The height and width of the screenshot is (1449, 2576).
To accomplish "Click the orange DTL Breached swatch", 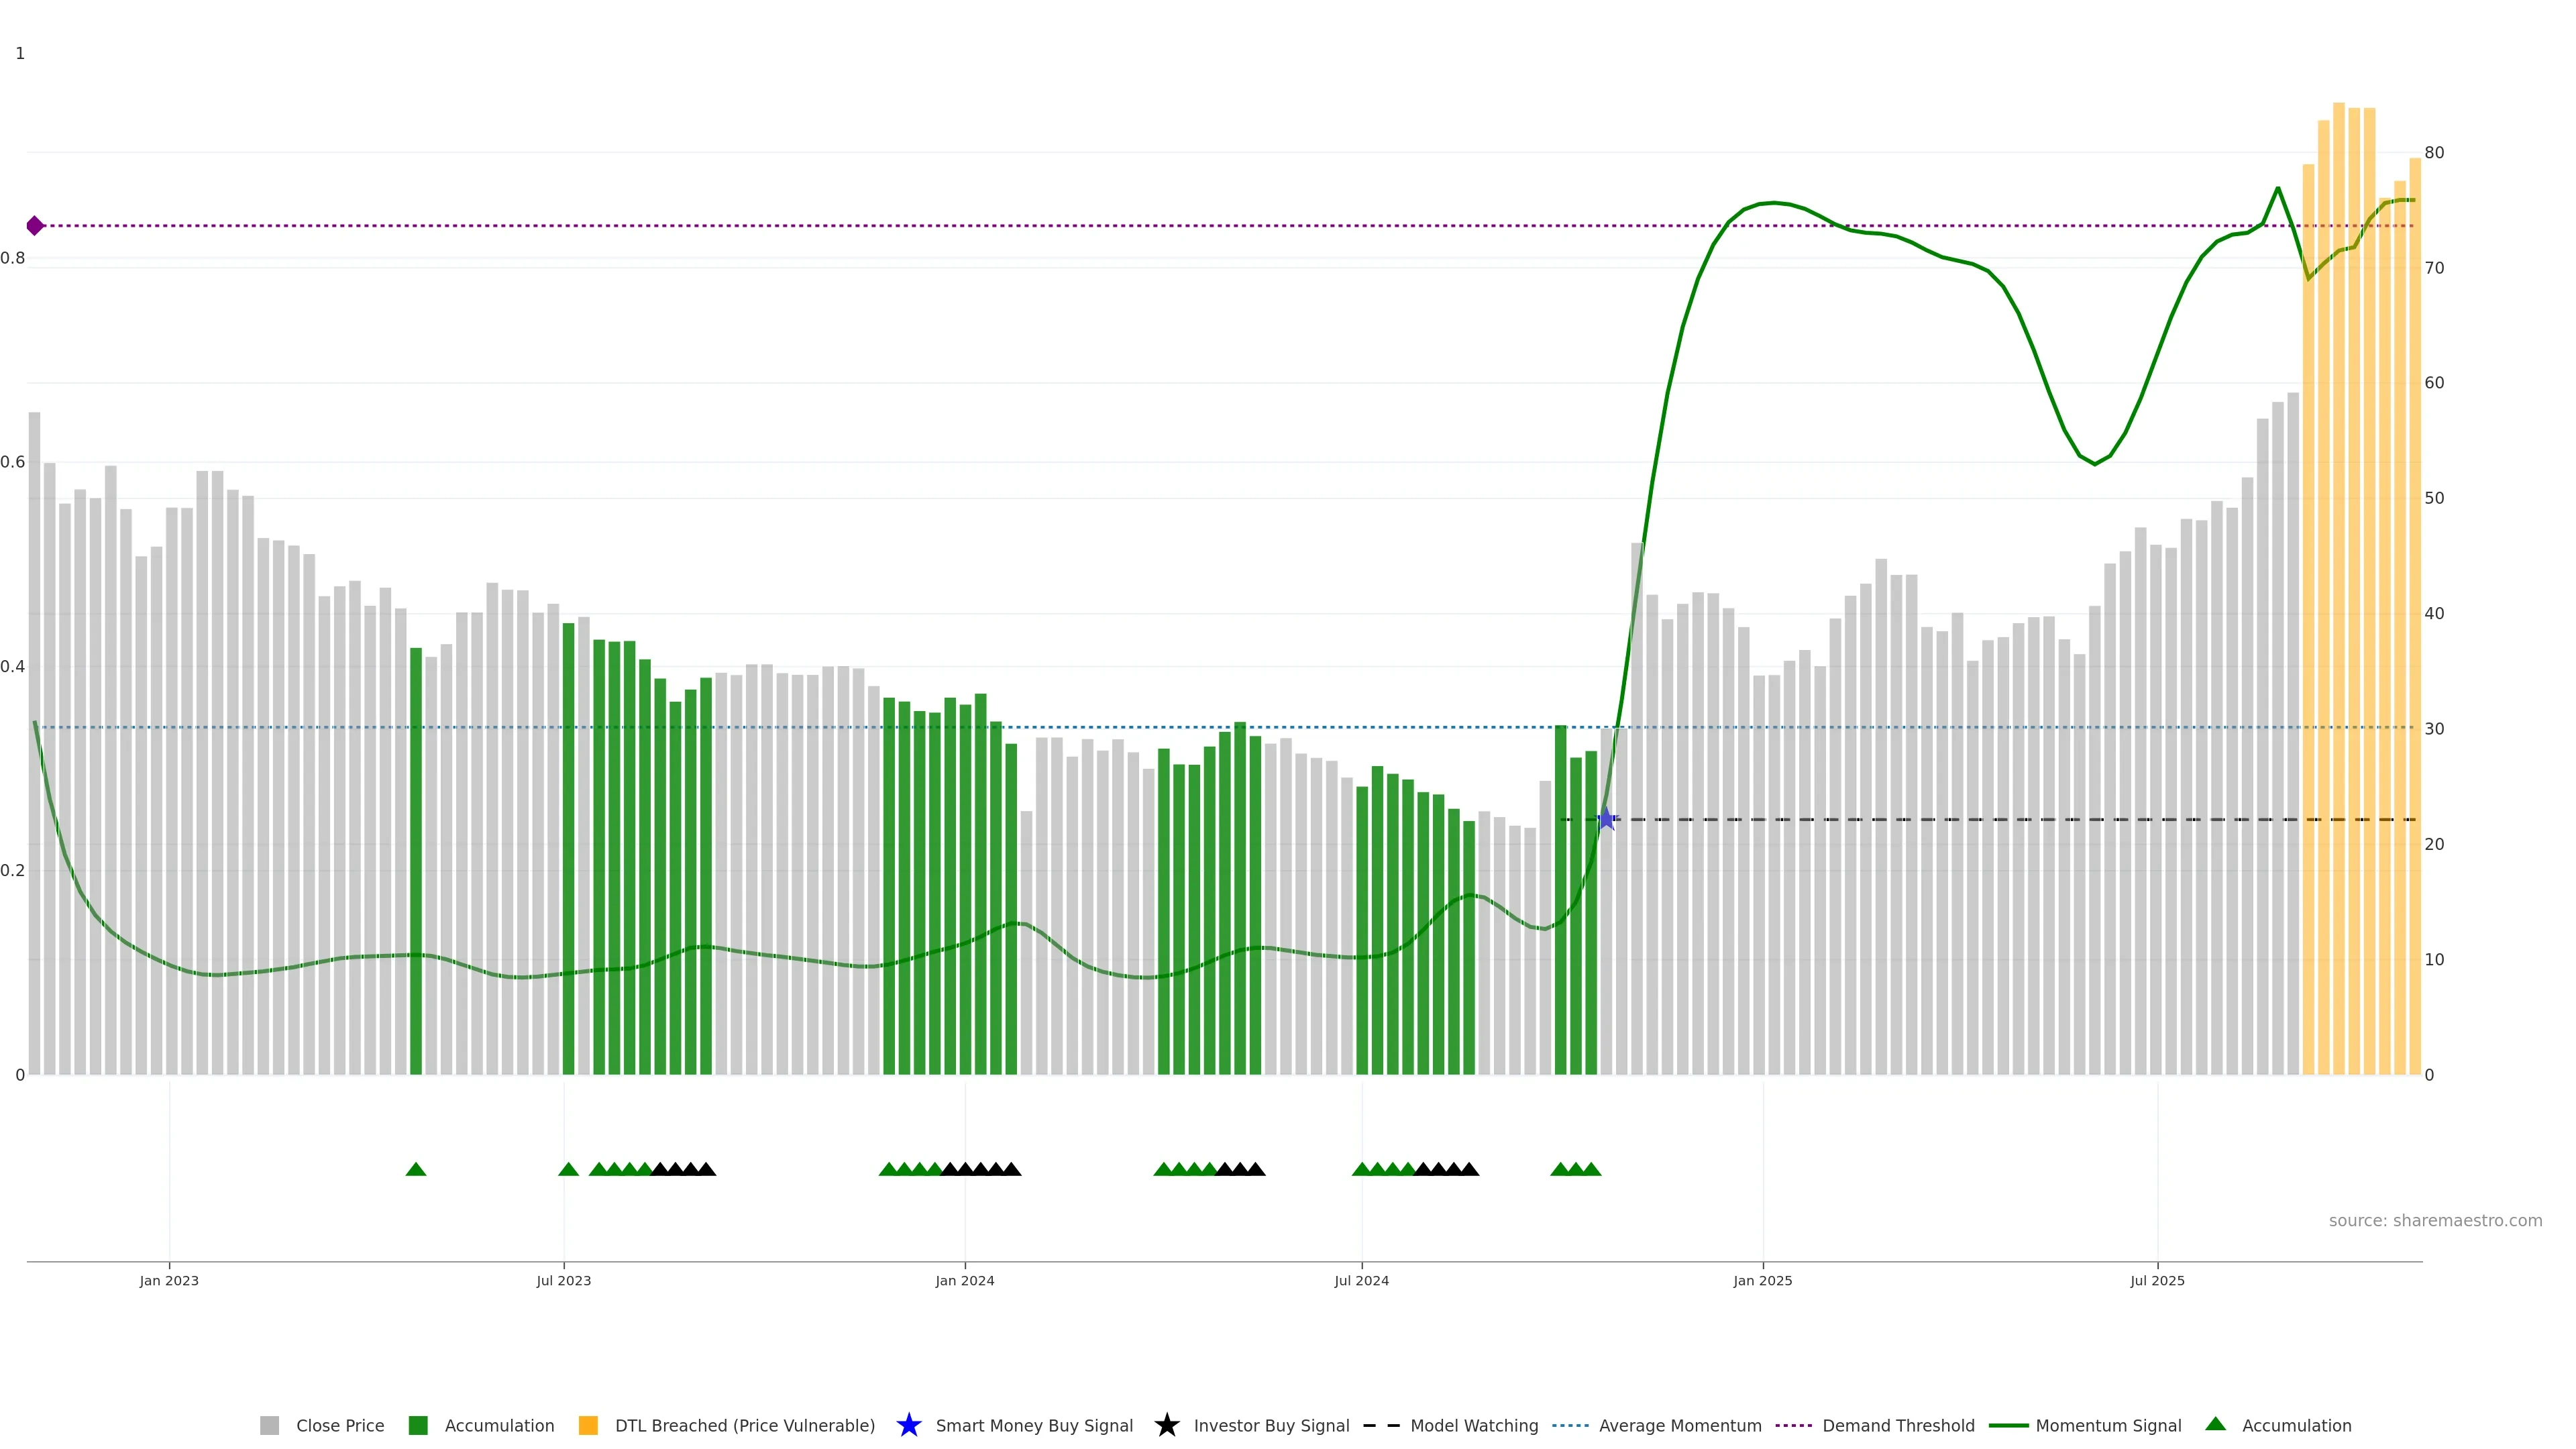I will (588, 1425).
